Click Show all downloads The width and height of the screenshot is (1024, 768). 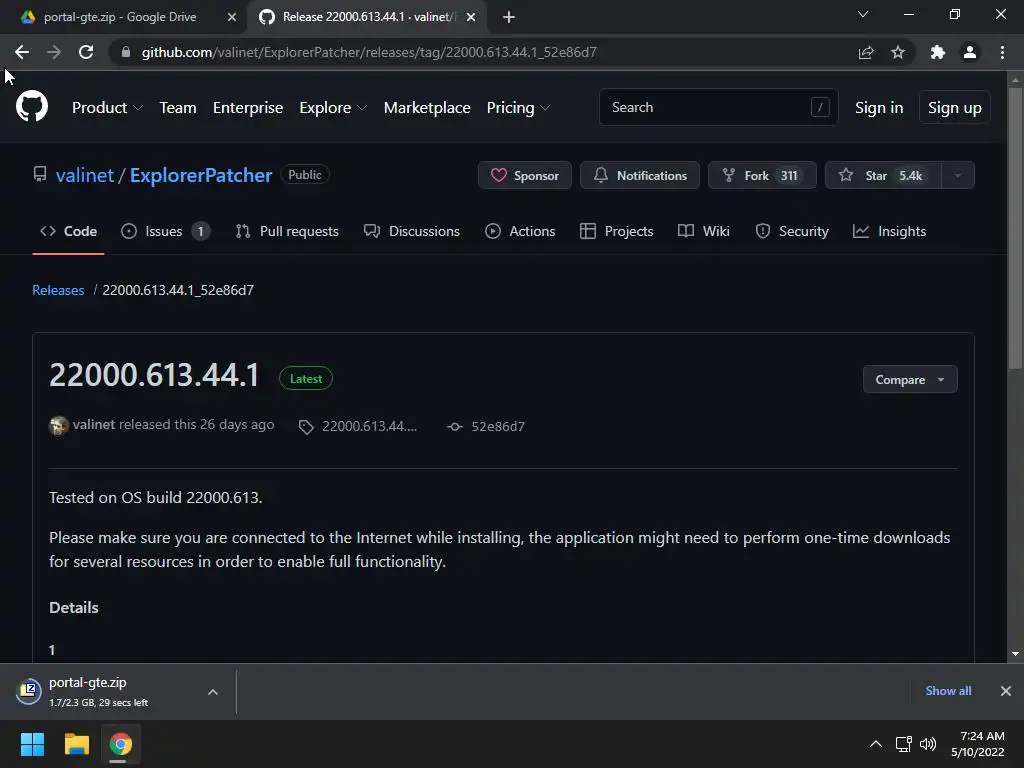tap(948, 691)
